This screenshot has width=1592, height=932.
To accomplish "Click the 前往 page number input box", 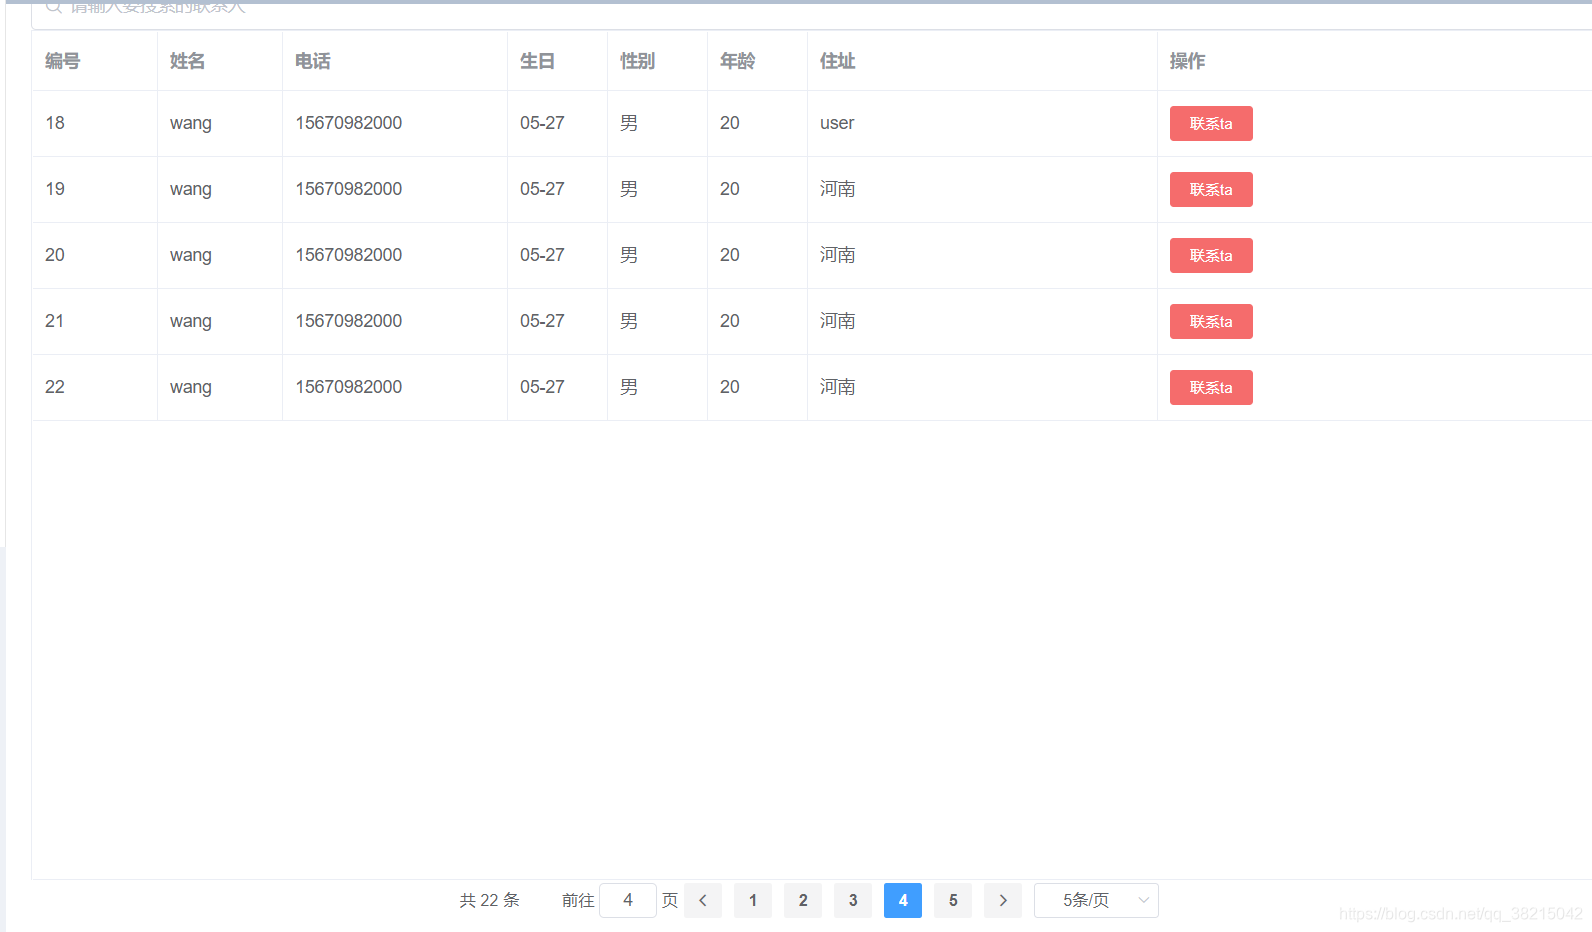I will tap(628, 900).
